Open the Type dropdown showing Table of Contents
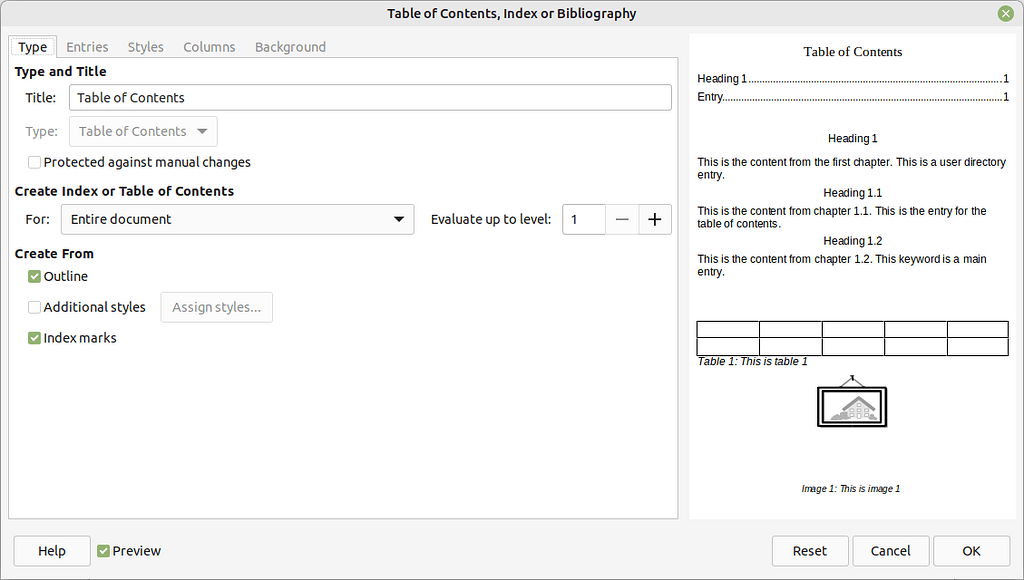The width and height of the screenshot is (1024, 580). point(143,131)
